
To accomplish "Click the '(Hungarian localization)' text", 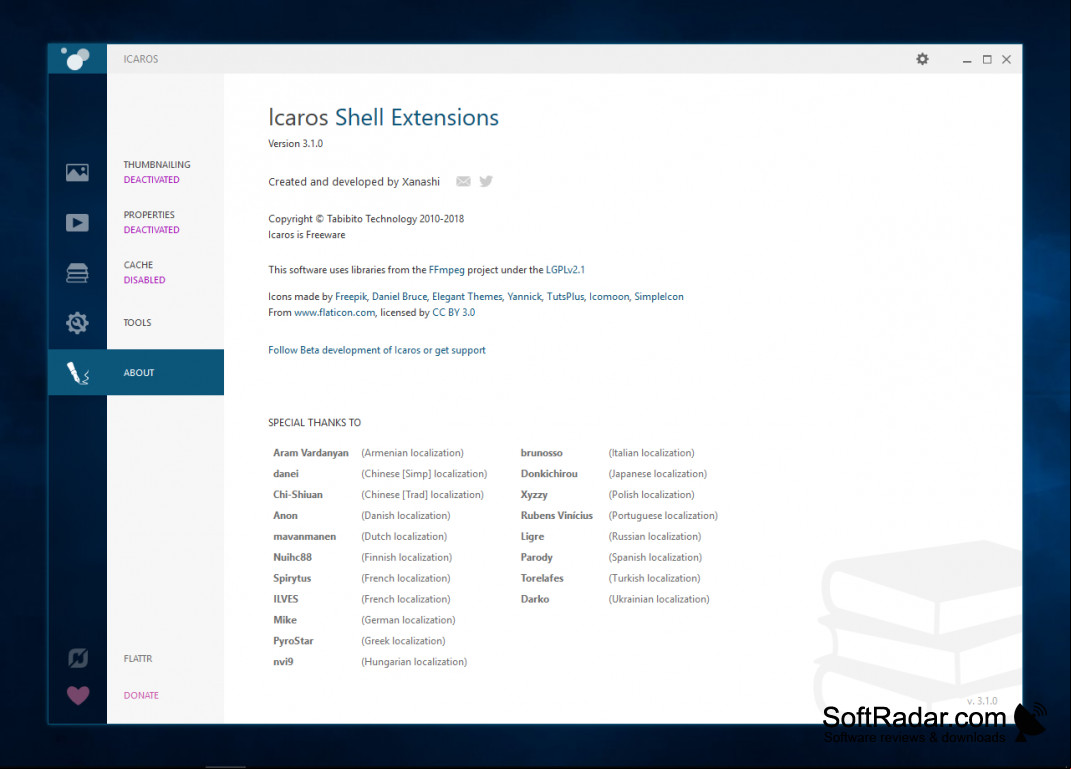I will 414,662.
